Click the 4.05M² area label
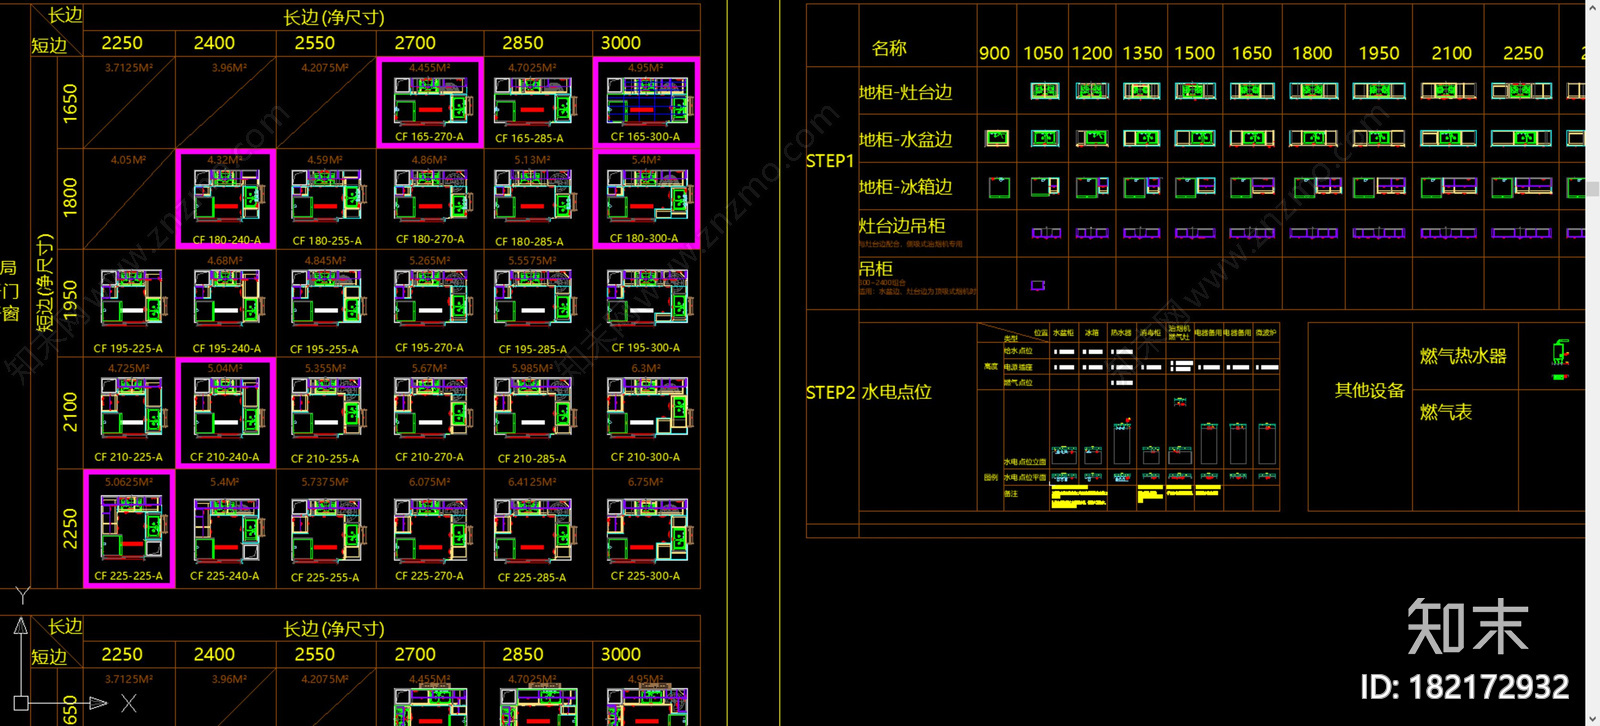 [129, 160]
